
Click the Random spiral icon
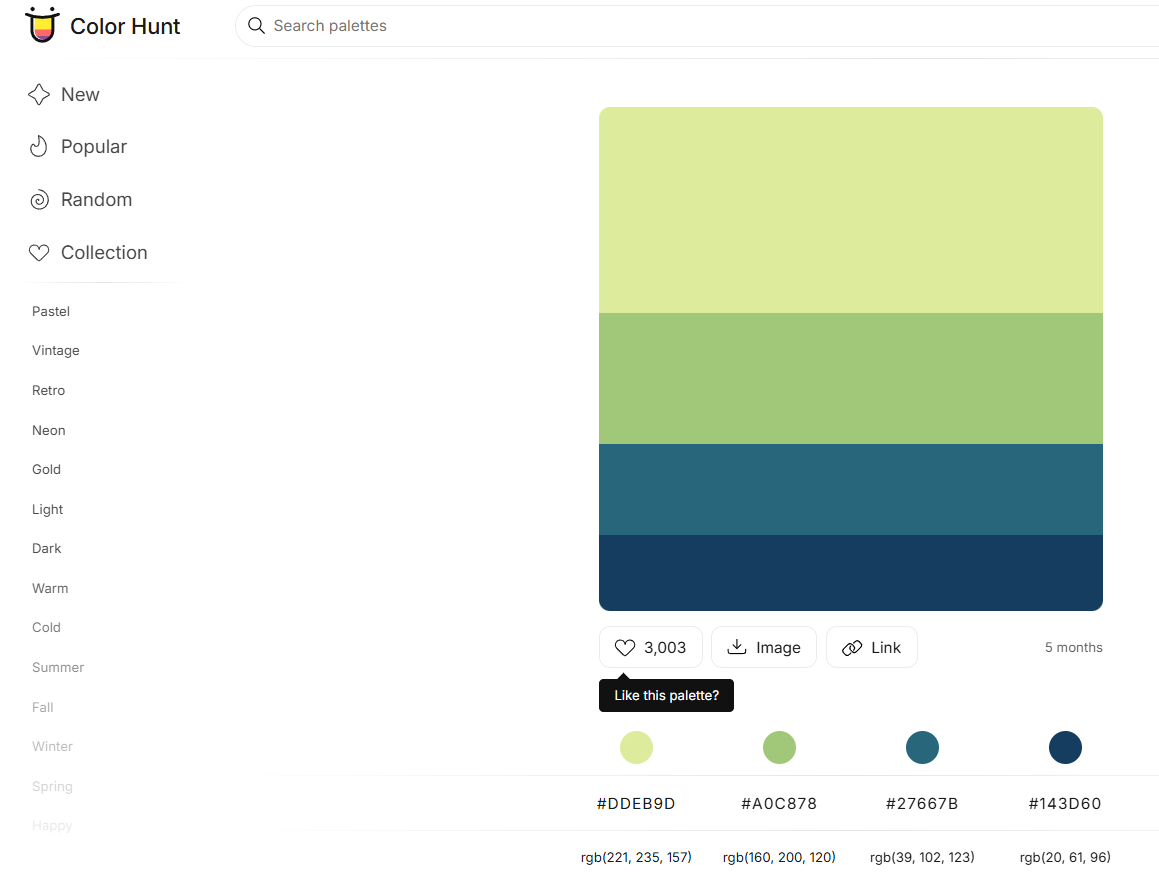coord(39,200)
